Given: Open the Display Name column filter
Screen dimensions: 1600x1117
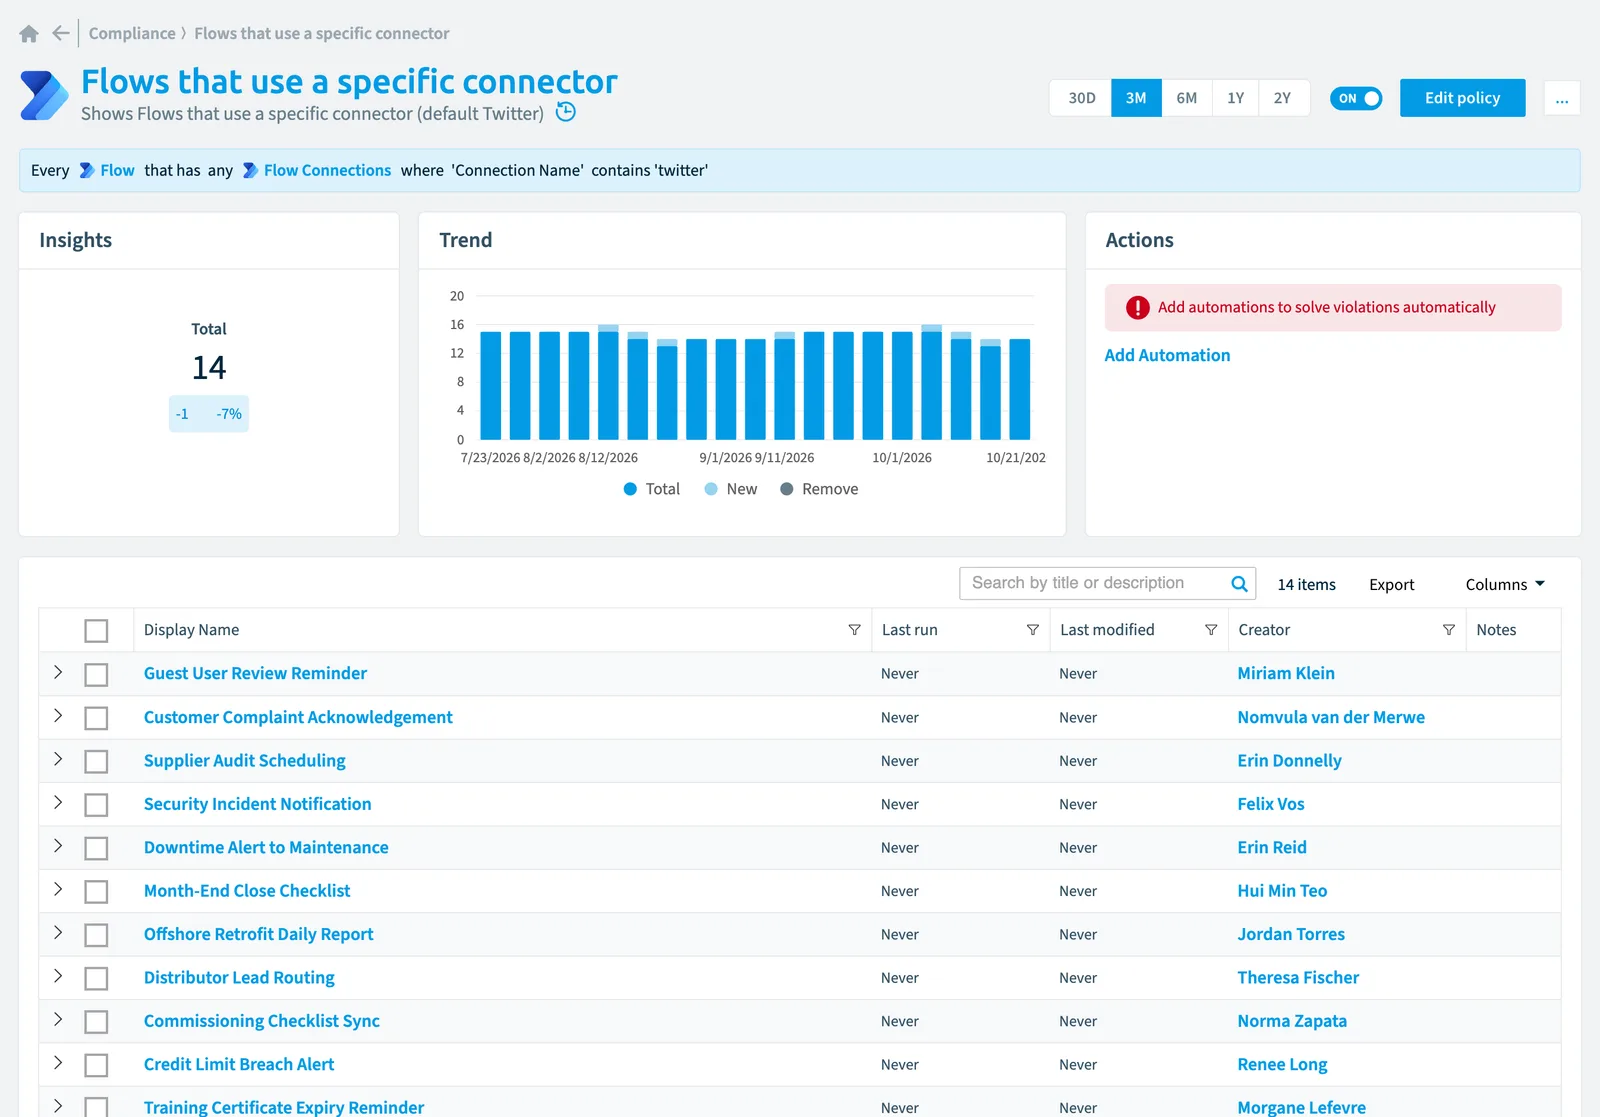Looking at the screenshot, I should [854, 630].
